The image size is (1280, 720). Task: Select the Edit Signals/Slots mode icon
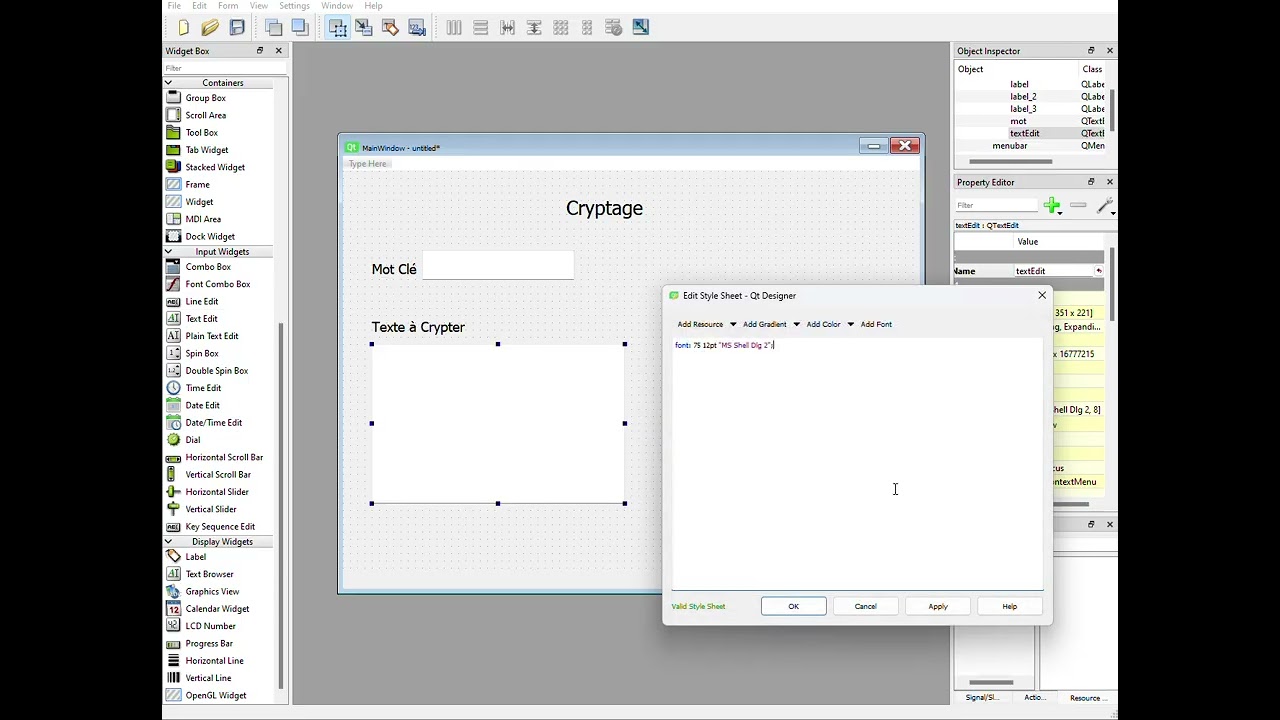[364, 28]
